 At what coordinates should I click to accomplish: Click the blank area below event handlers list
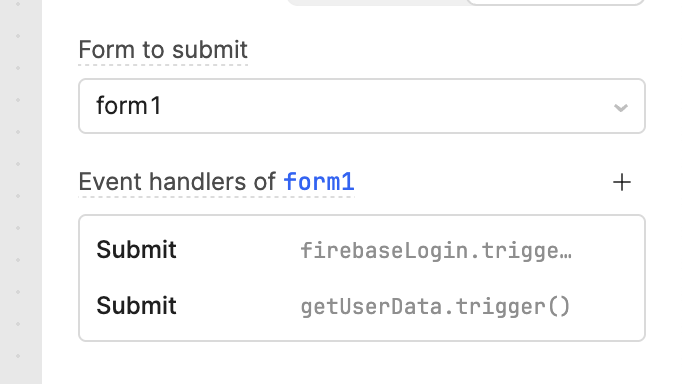pos(362,363)
